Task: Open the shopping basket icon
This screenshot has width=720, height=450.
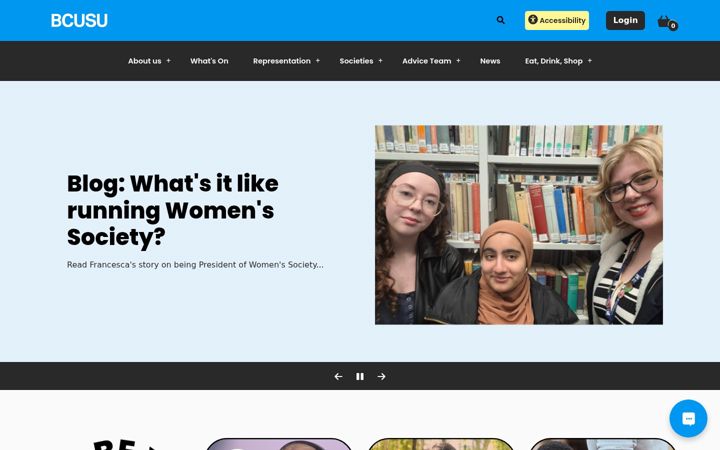Action: click(x=667, y=22)
